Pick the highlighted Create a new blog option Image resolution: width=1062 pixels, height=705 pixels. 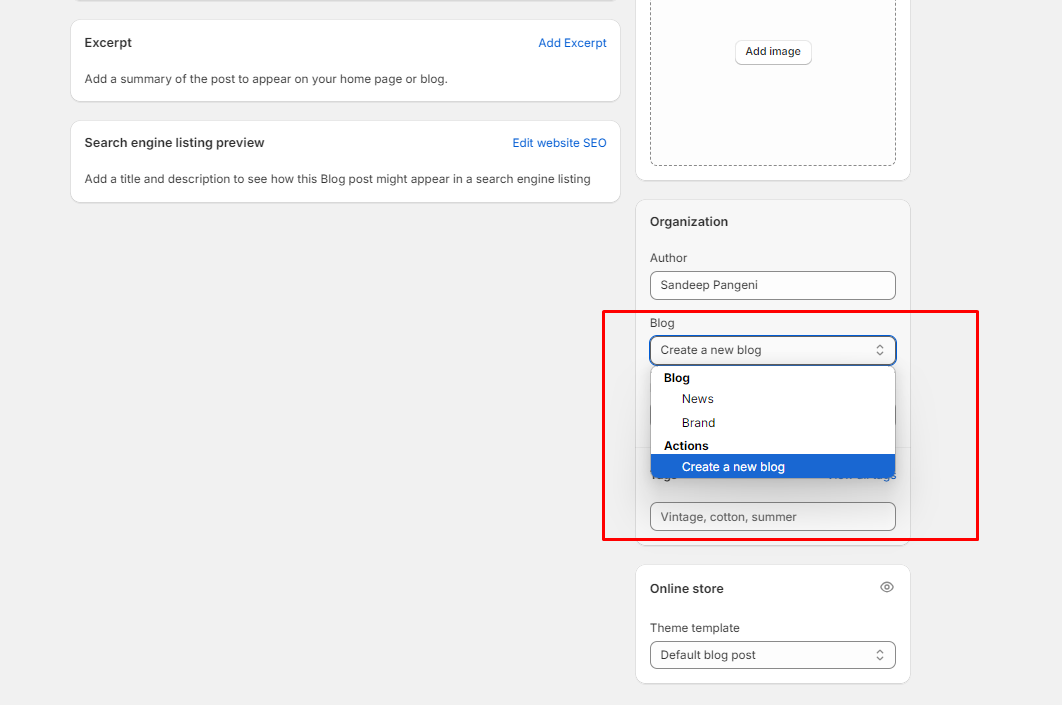(x=733, y=467)
